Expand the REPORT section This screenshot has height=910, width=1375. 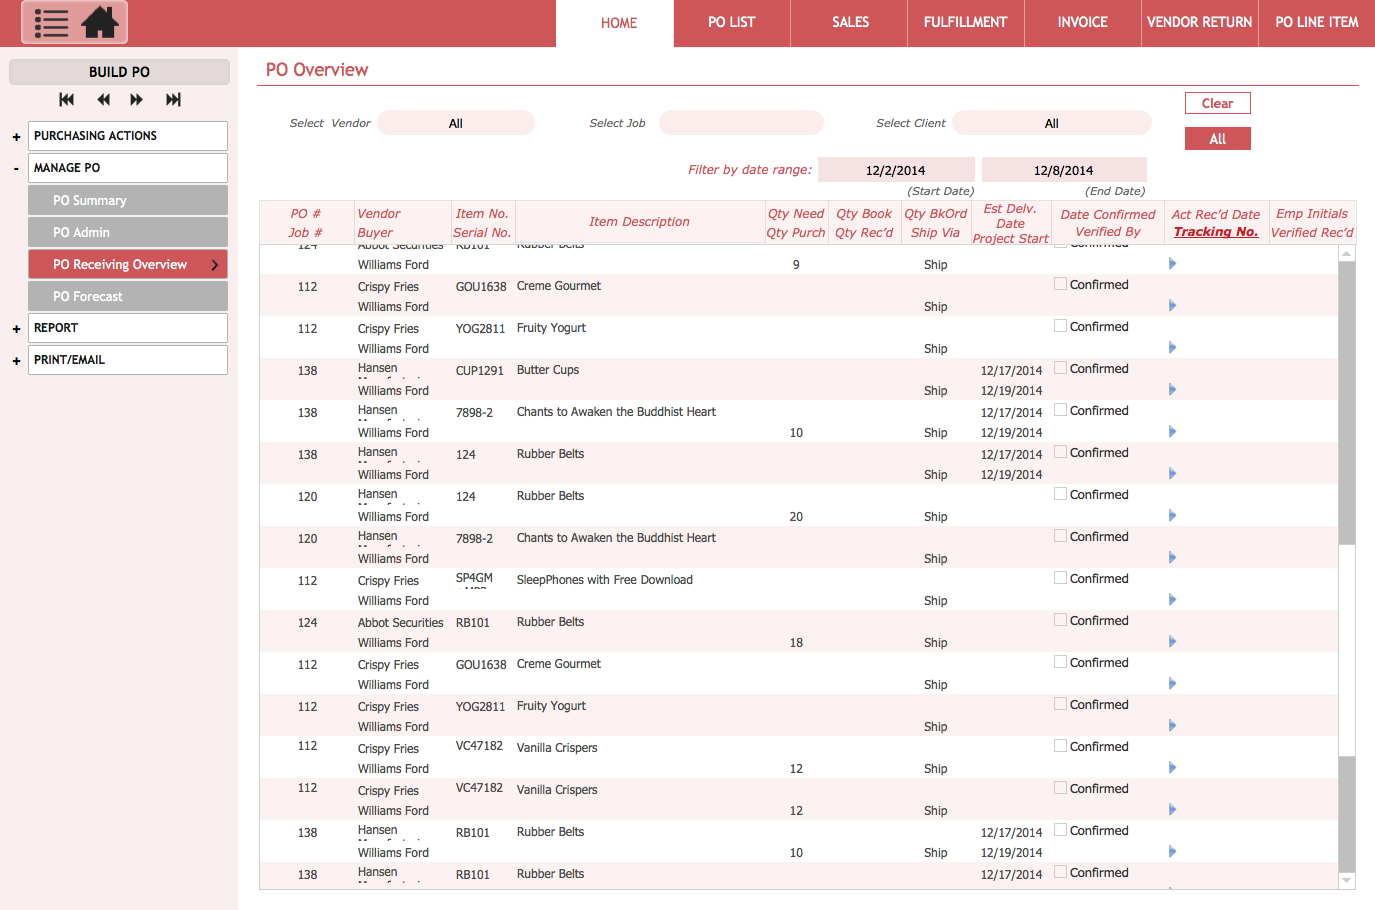click(16, 328)
